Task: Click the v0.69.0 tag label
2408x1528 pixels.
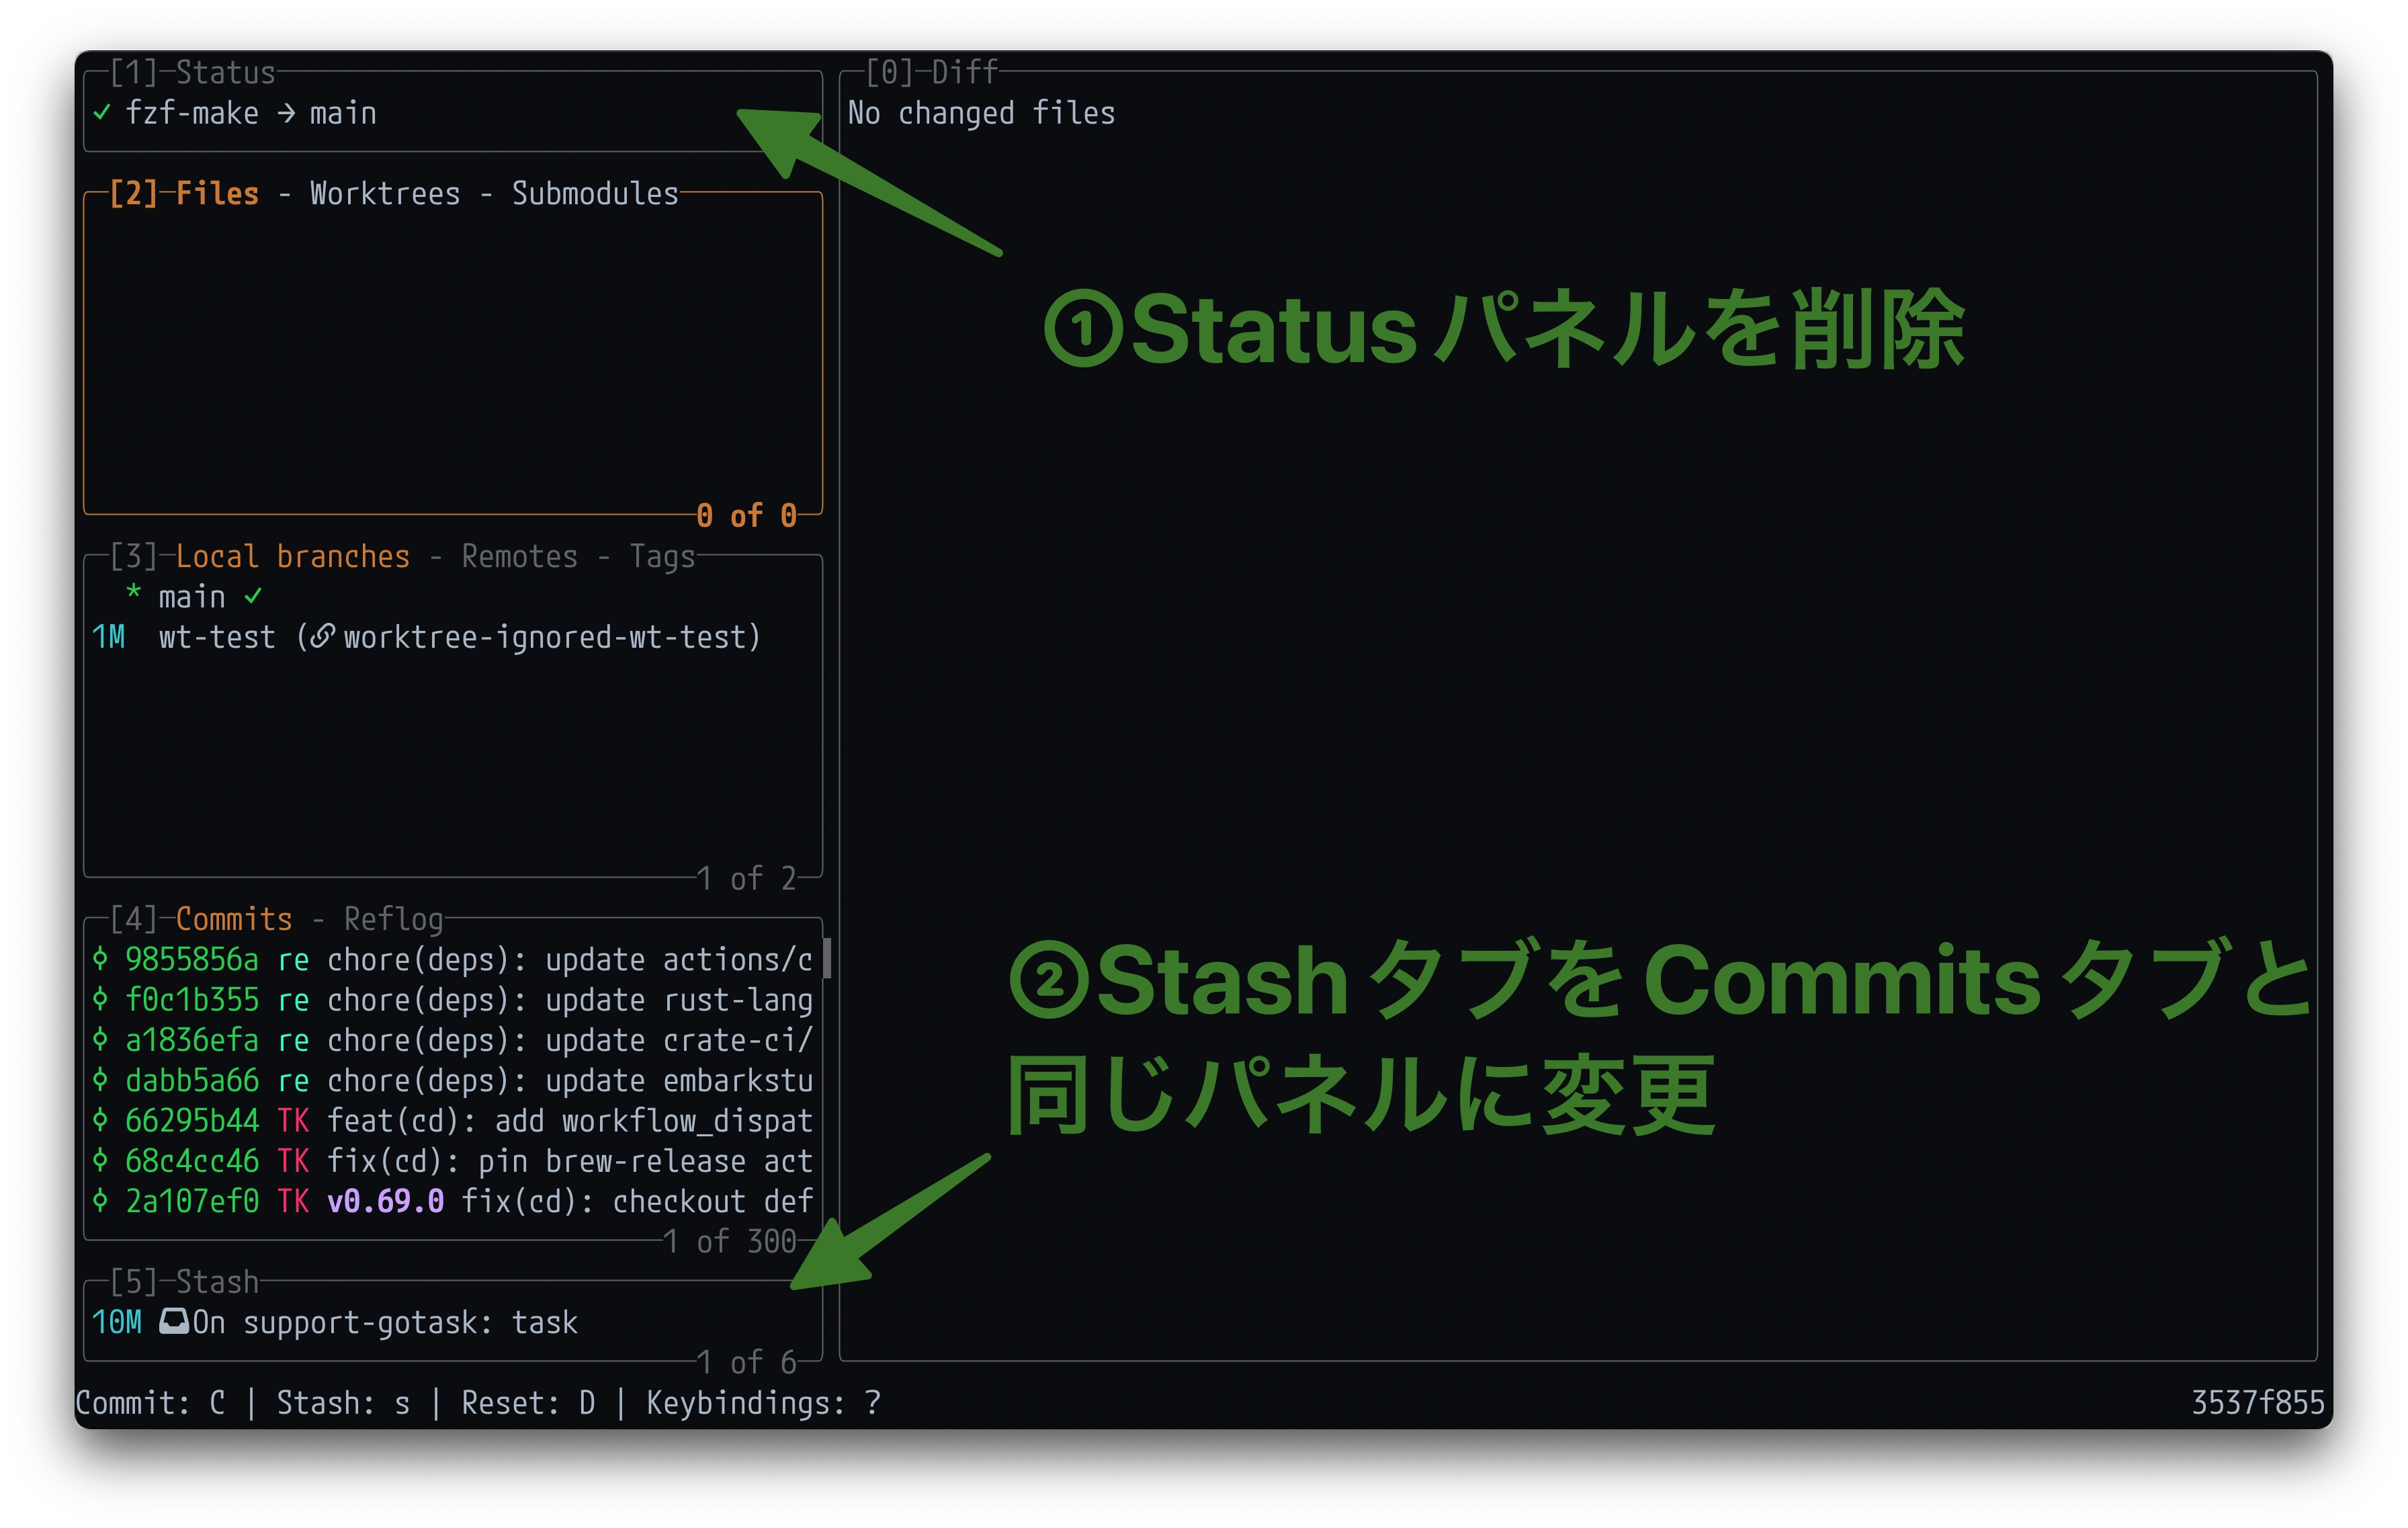Action: [x=385, y=1201]
